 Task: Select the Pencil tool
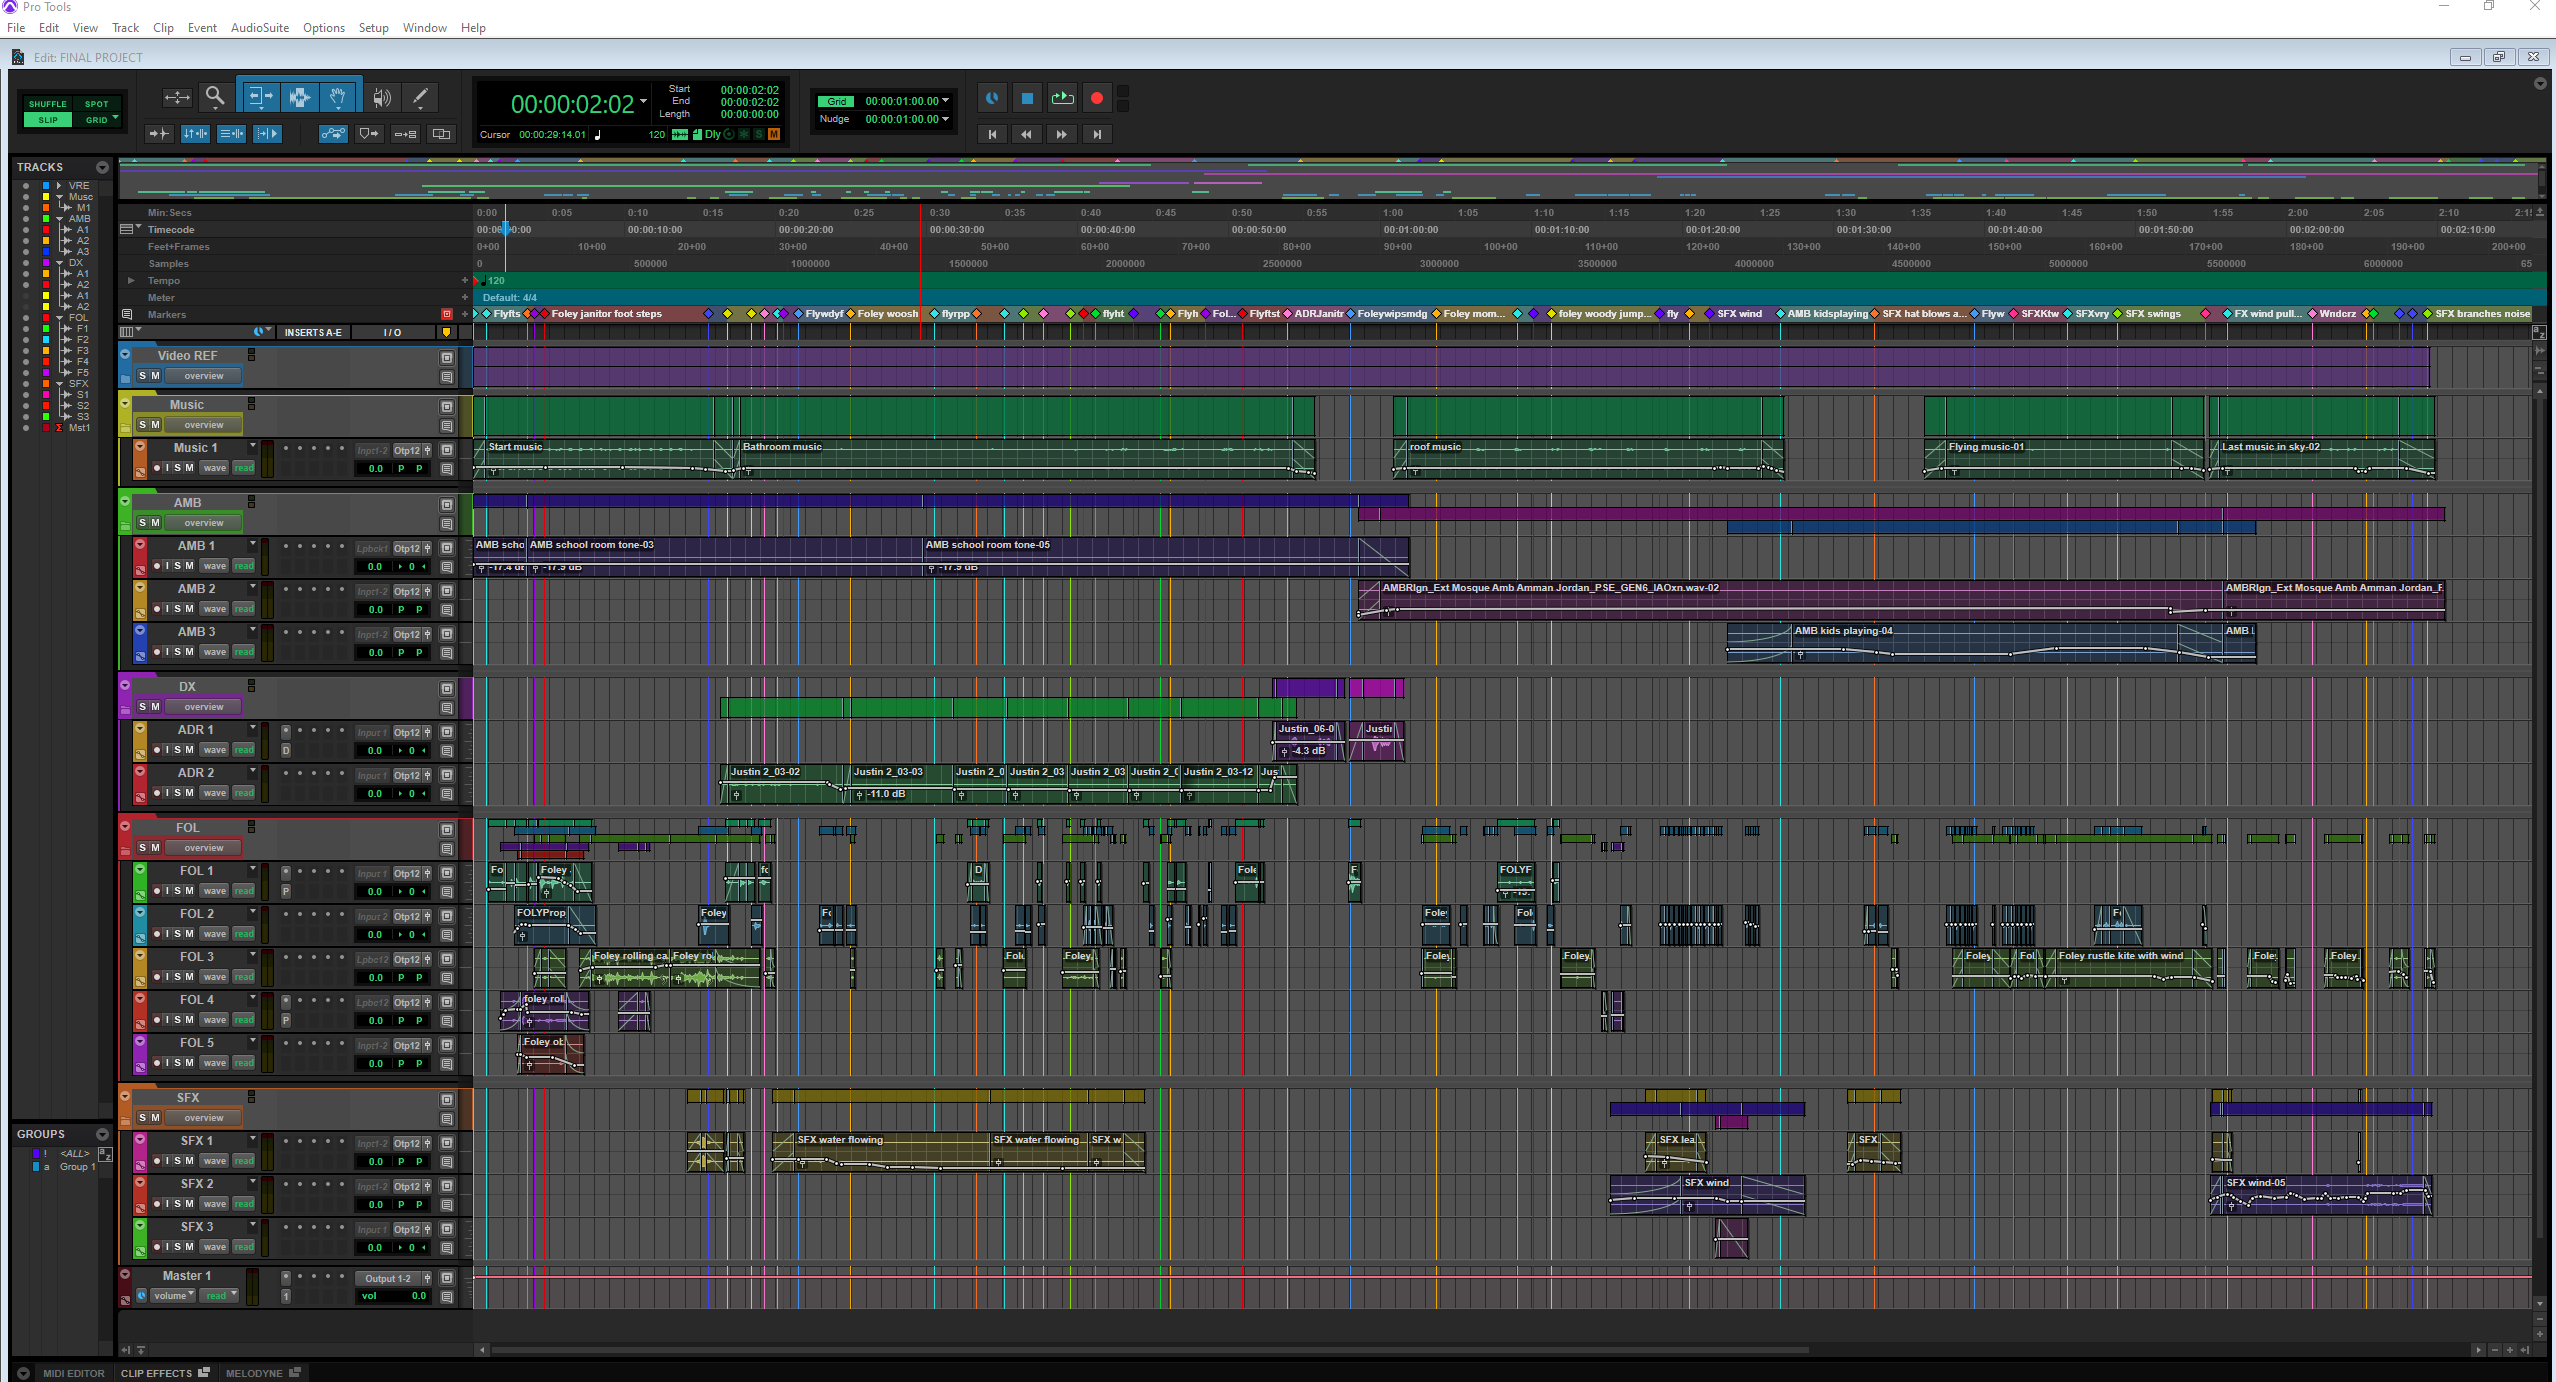click(421, 97)
